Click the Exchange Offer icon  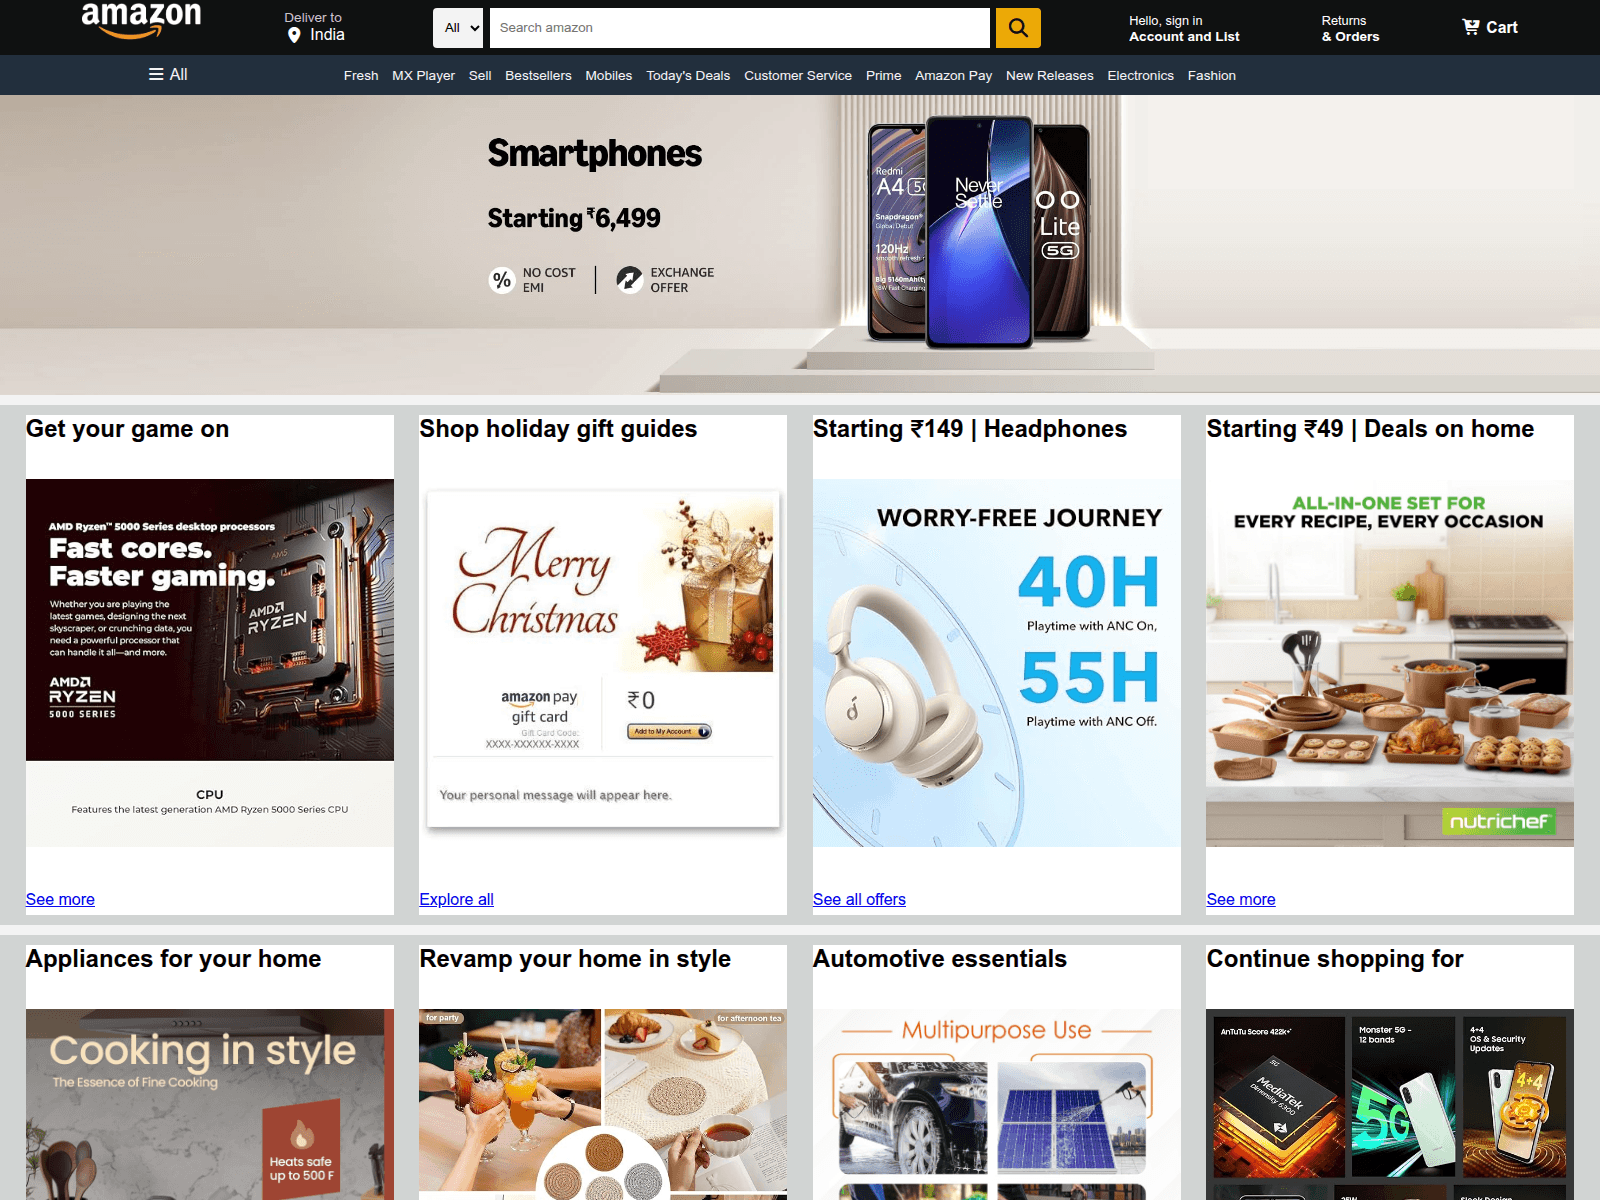pyautogui.click(x=629, y=279)
